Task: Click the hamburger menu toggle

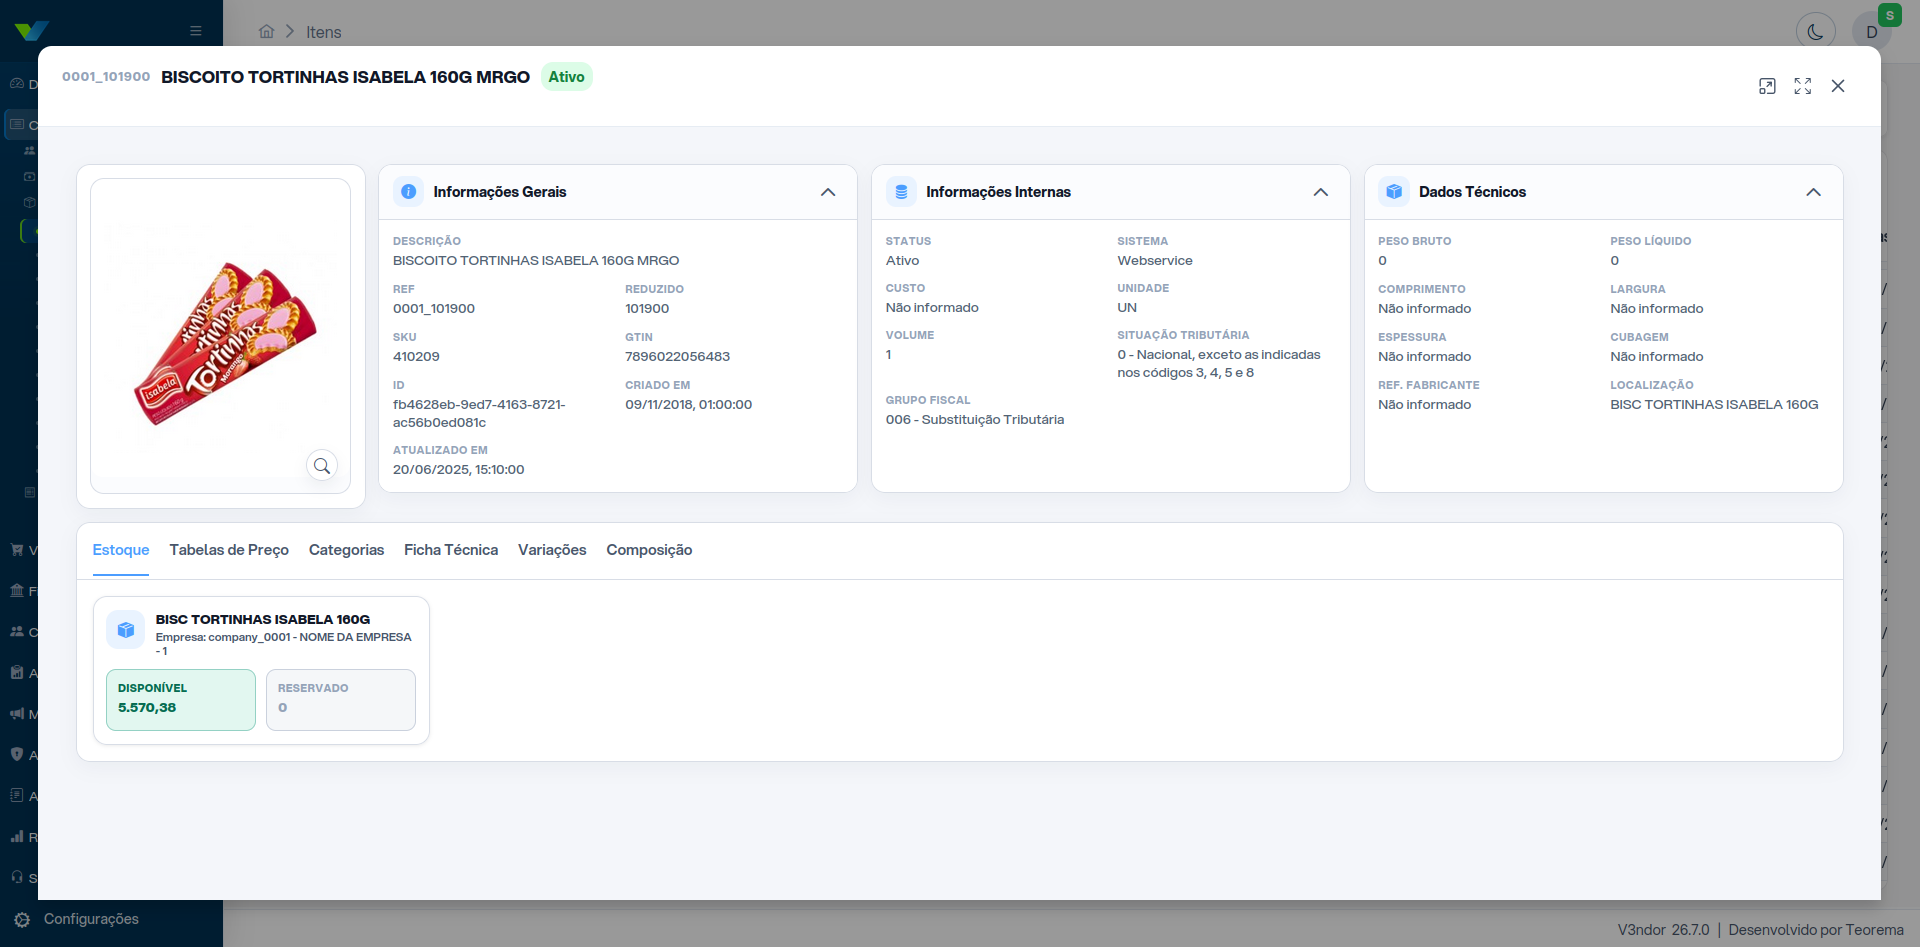Action: point(196,31)
